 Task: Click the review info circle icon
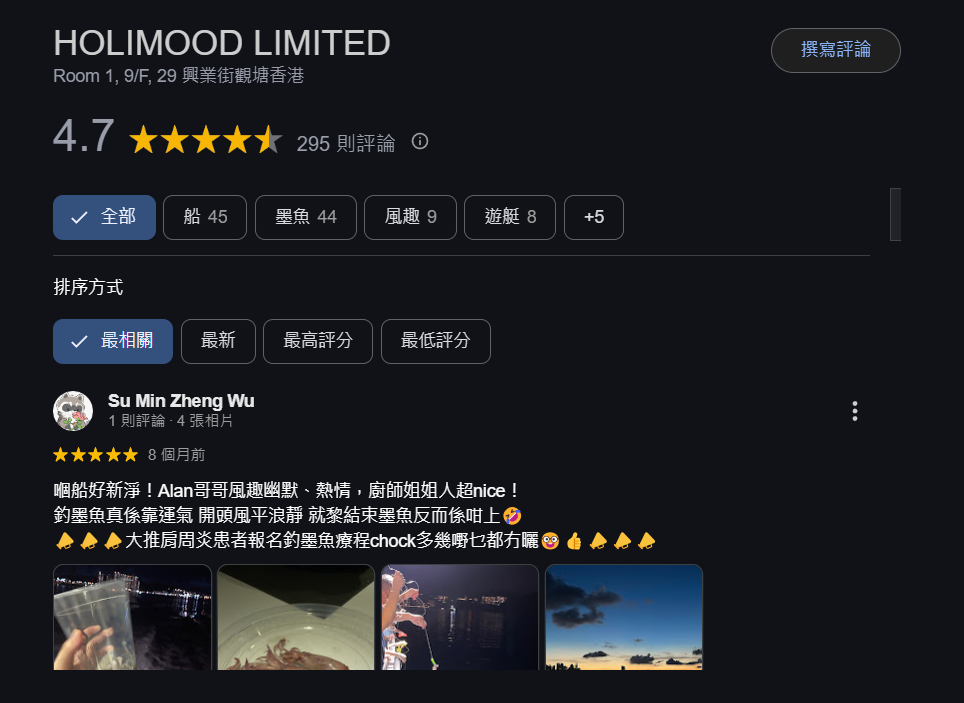coord(420,141)
